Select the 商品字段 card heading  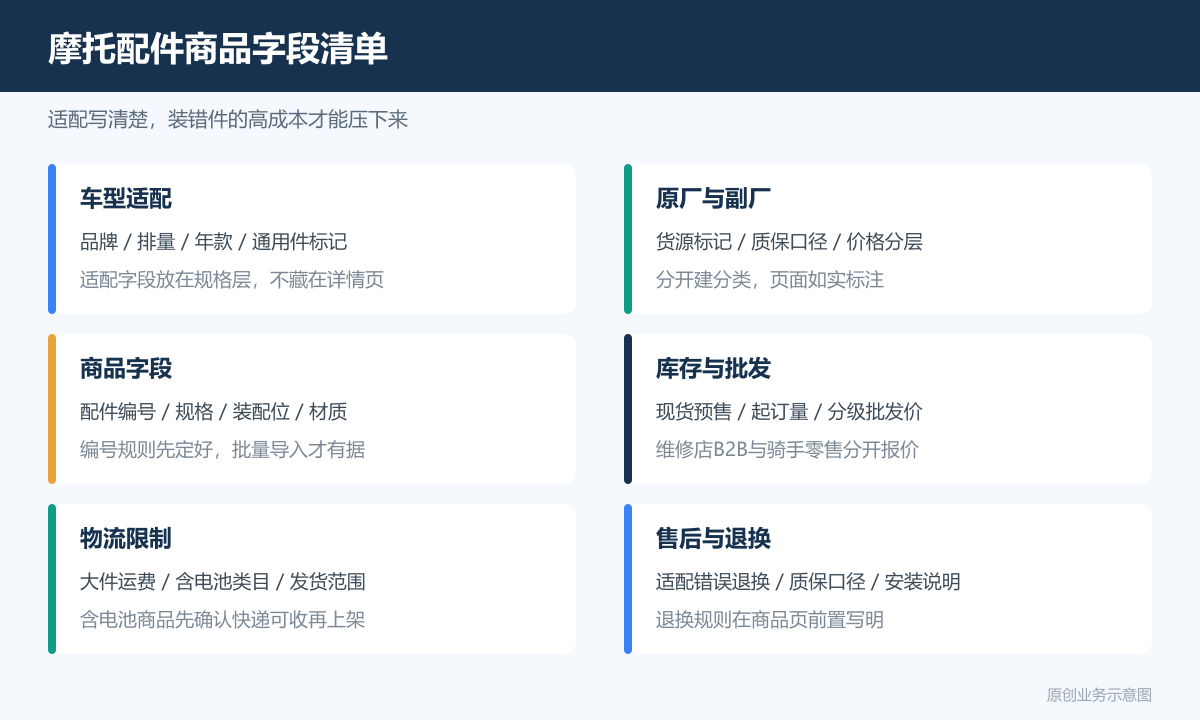[126, 368]
